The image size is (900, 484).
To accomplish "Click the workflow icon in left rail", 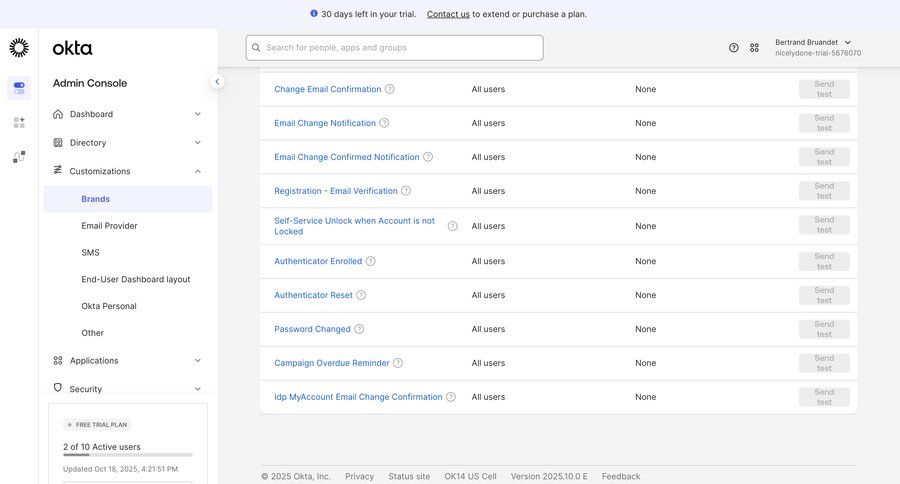I will coord(19,157).
